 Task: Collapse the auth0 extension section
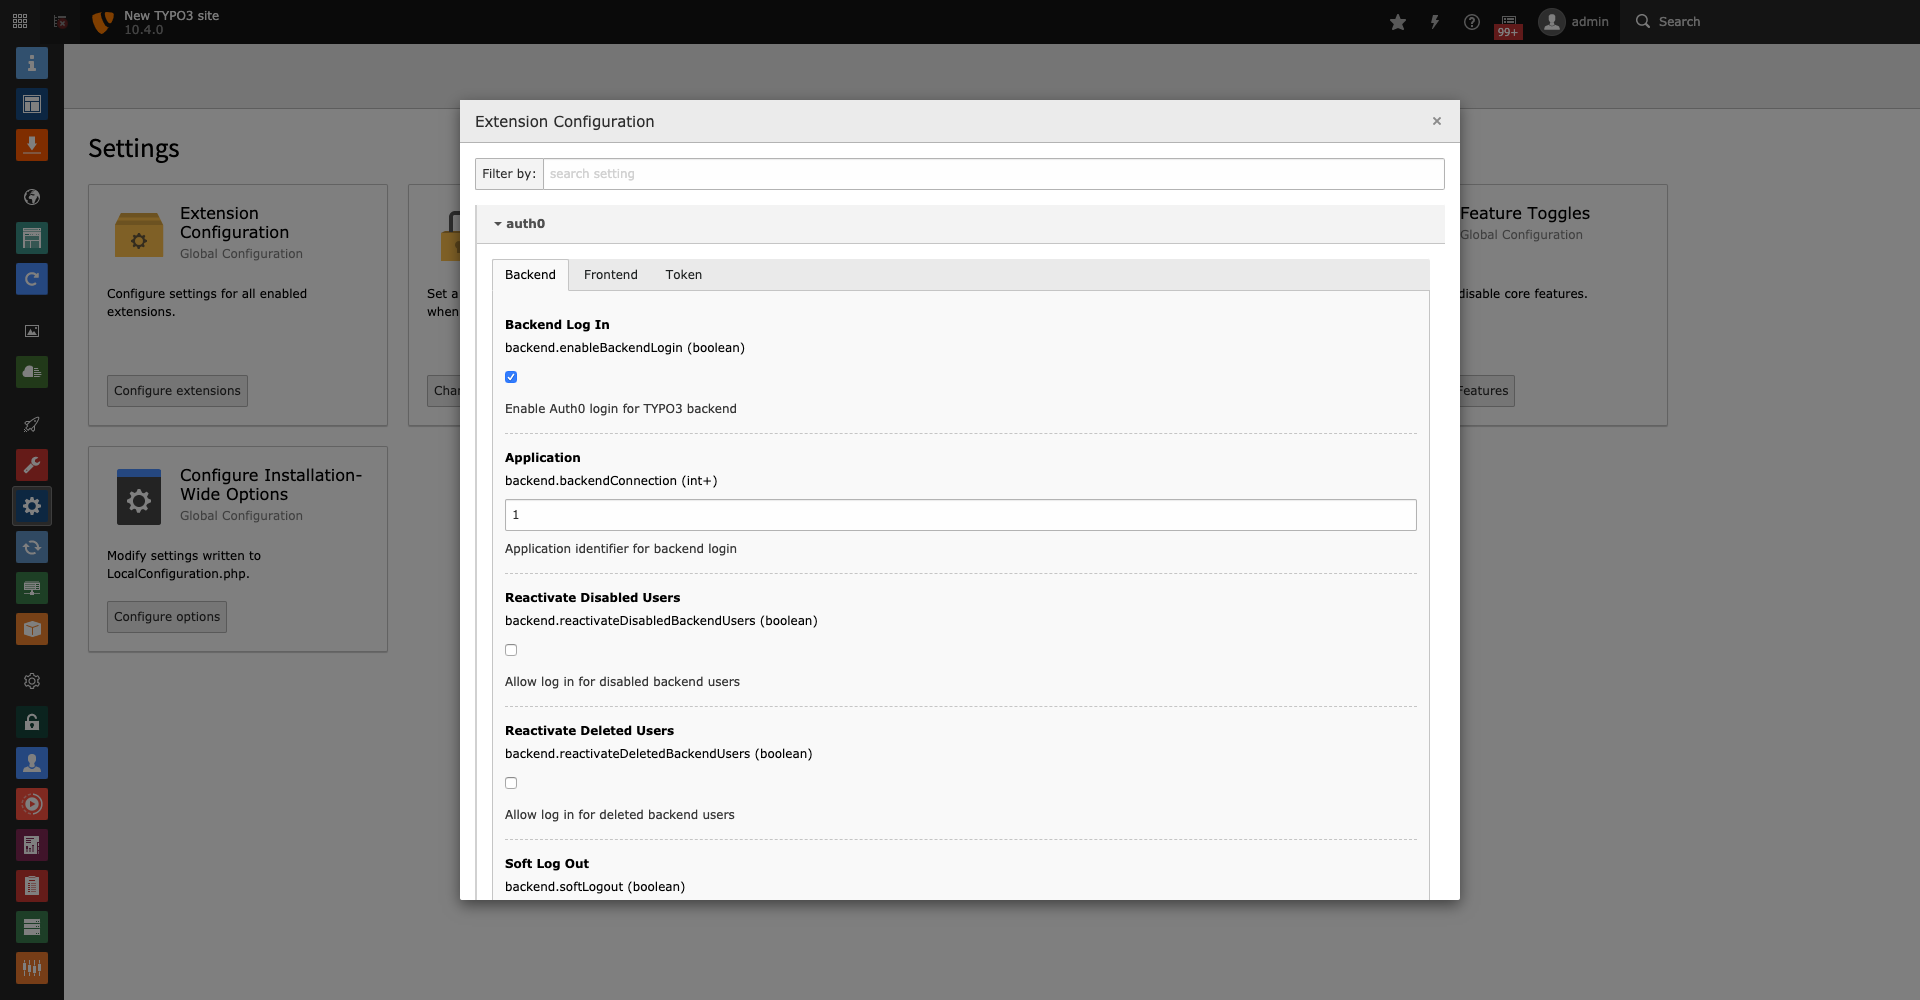click(x=522, y=223)
